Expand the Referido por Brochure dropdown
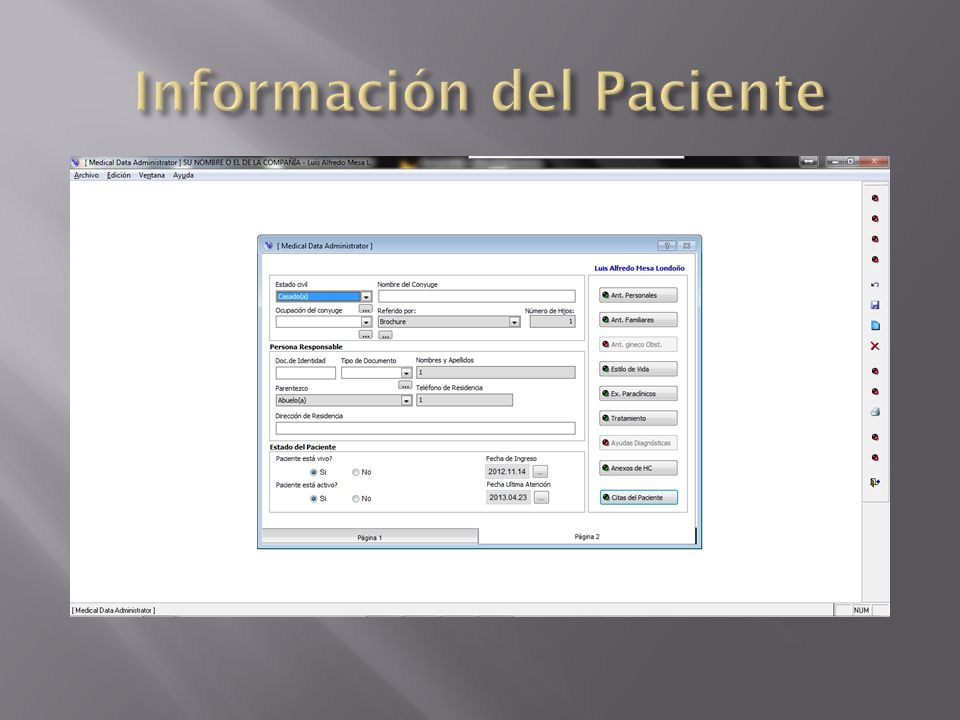960x720 pixels. coord(514,322)
